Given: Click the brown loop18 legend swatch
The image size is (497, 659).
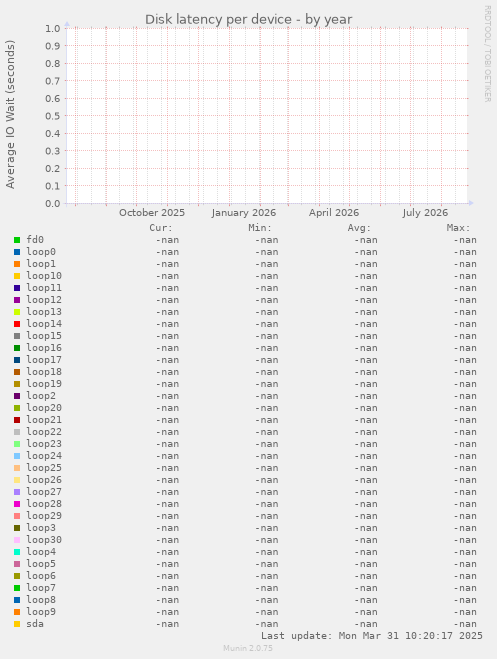Looking at the screenshot, I should pyautogui.click(x=17, y=372).
